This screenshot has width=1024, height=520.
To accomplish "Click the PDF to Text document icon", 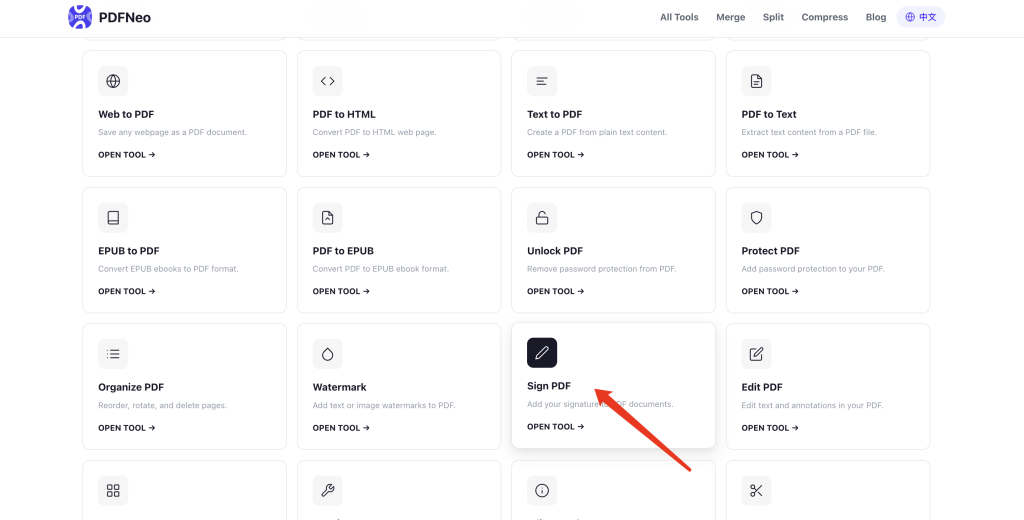I will (x=756, y=81).
